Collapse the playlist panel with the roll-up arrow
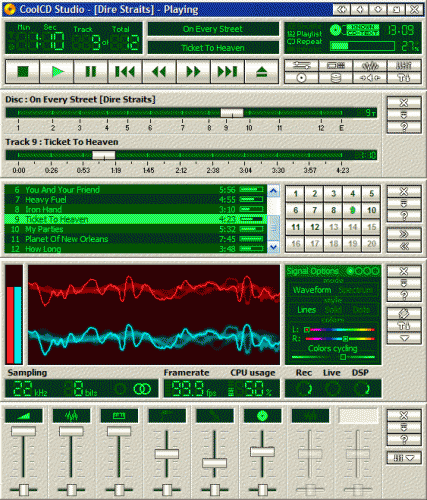427x500 pixels. coord(404,204)
